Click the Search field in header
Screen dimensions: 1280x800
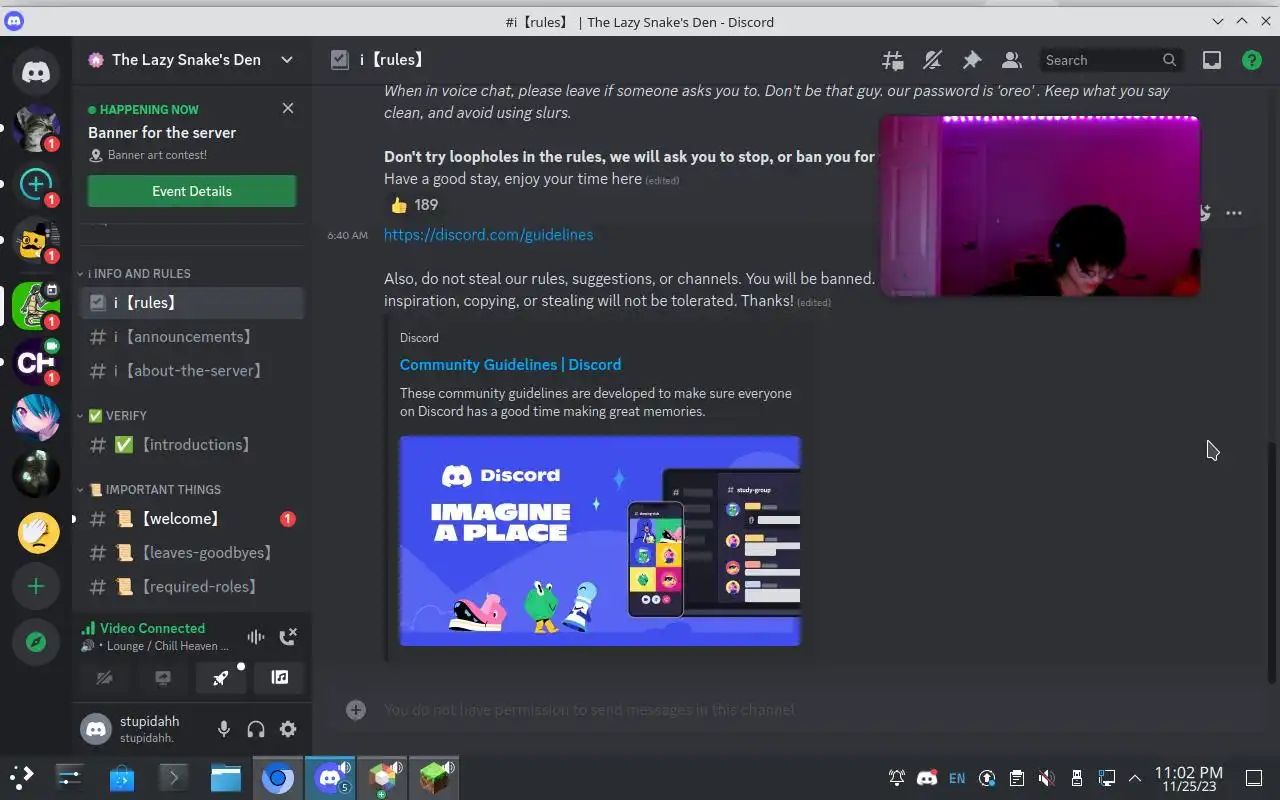pyautogui.click(x=1112, y=60)
